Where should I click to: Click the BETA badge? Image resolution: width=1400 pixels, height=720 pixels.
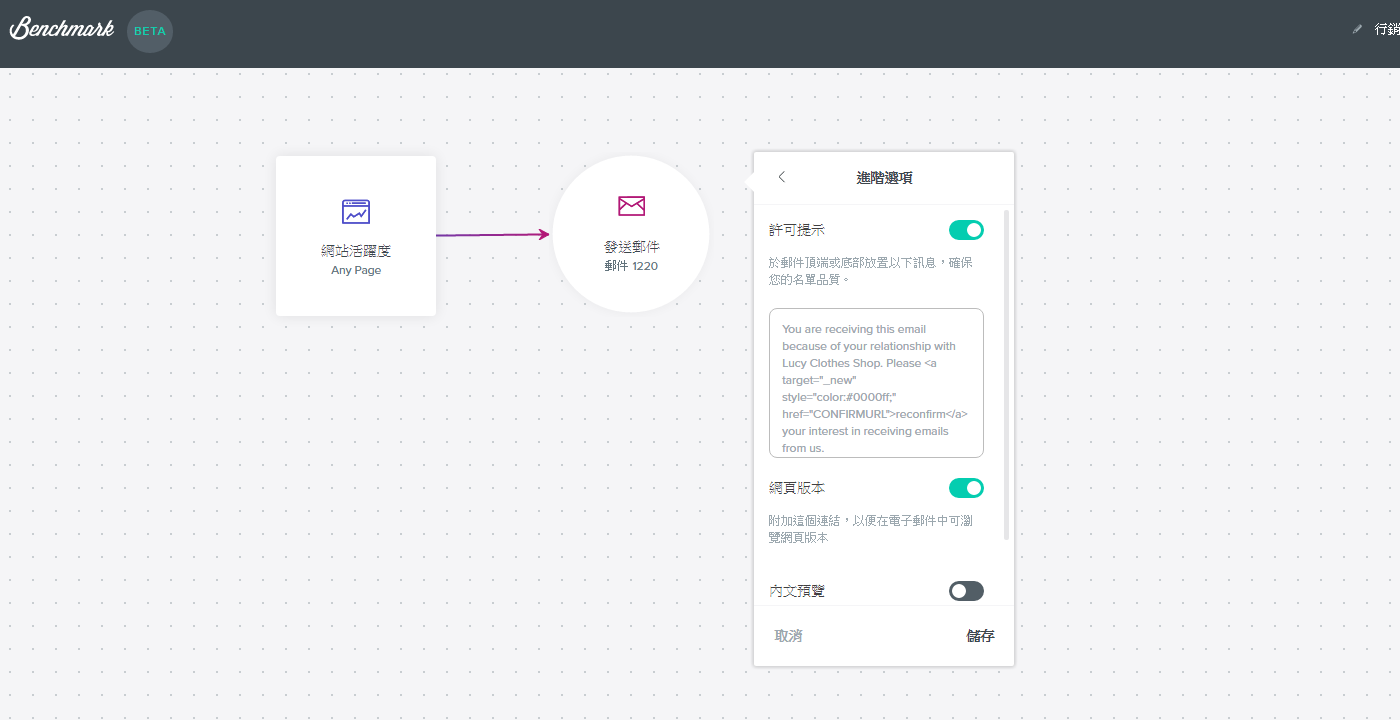[150, 31]
